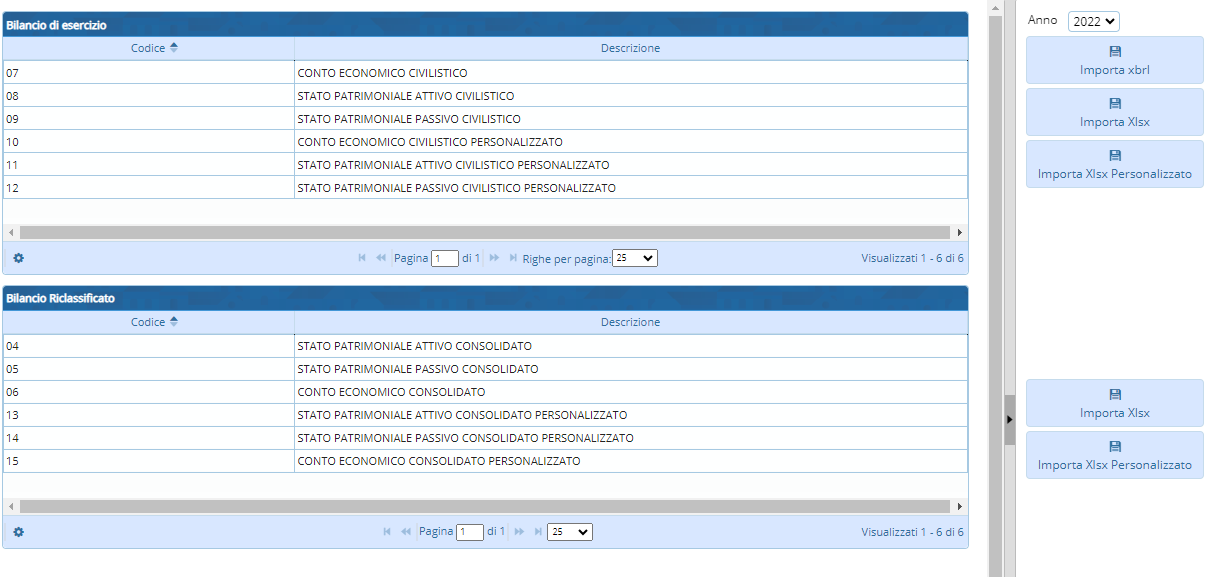Sort Bilancio di esercizio by Codice arrows
The image size is (1213, 577).
click(x=174, y=48)
